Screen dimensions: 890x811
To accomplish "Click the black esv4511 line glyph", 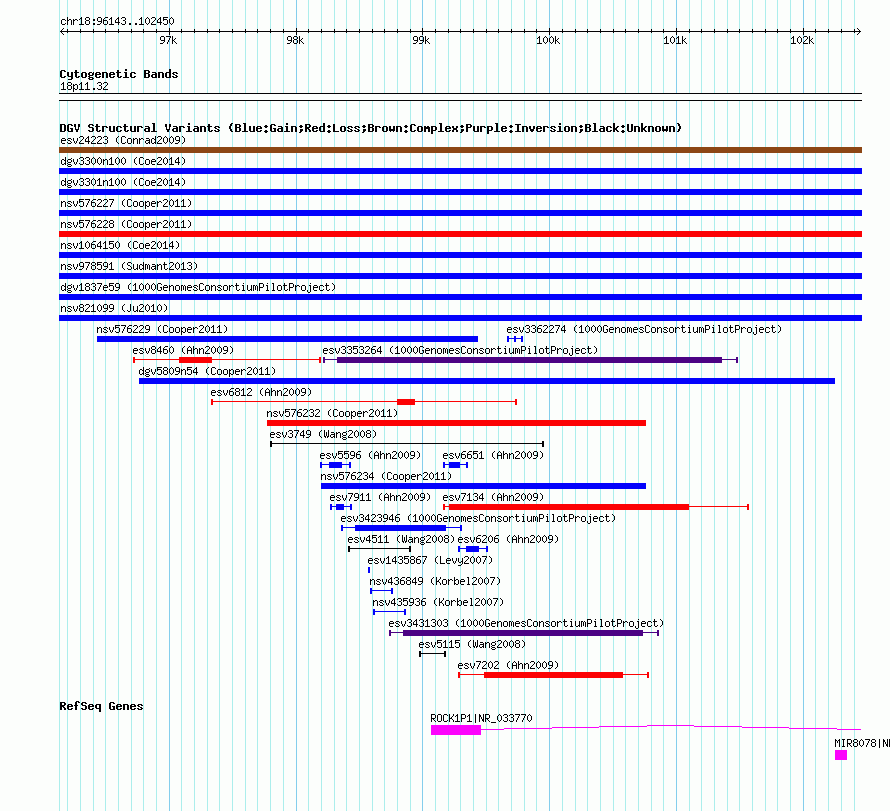I will tap(379, 549).
